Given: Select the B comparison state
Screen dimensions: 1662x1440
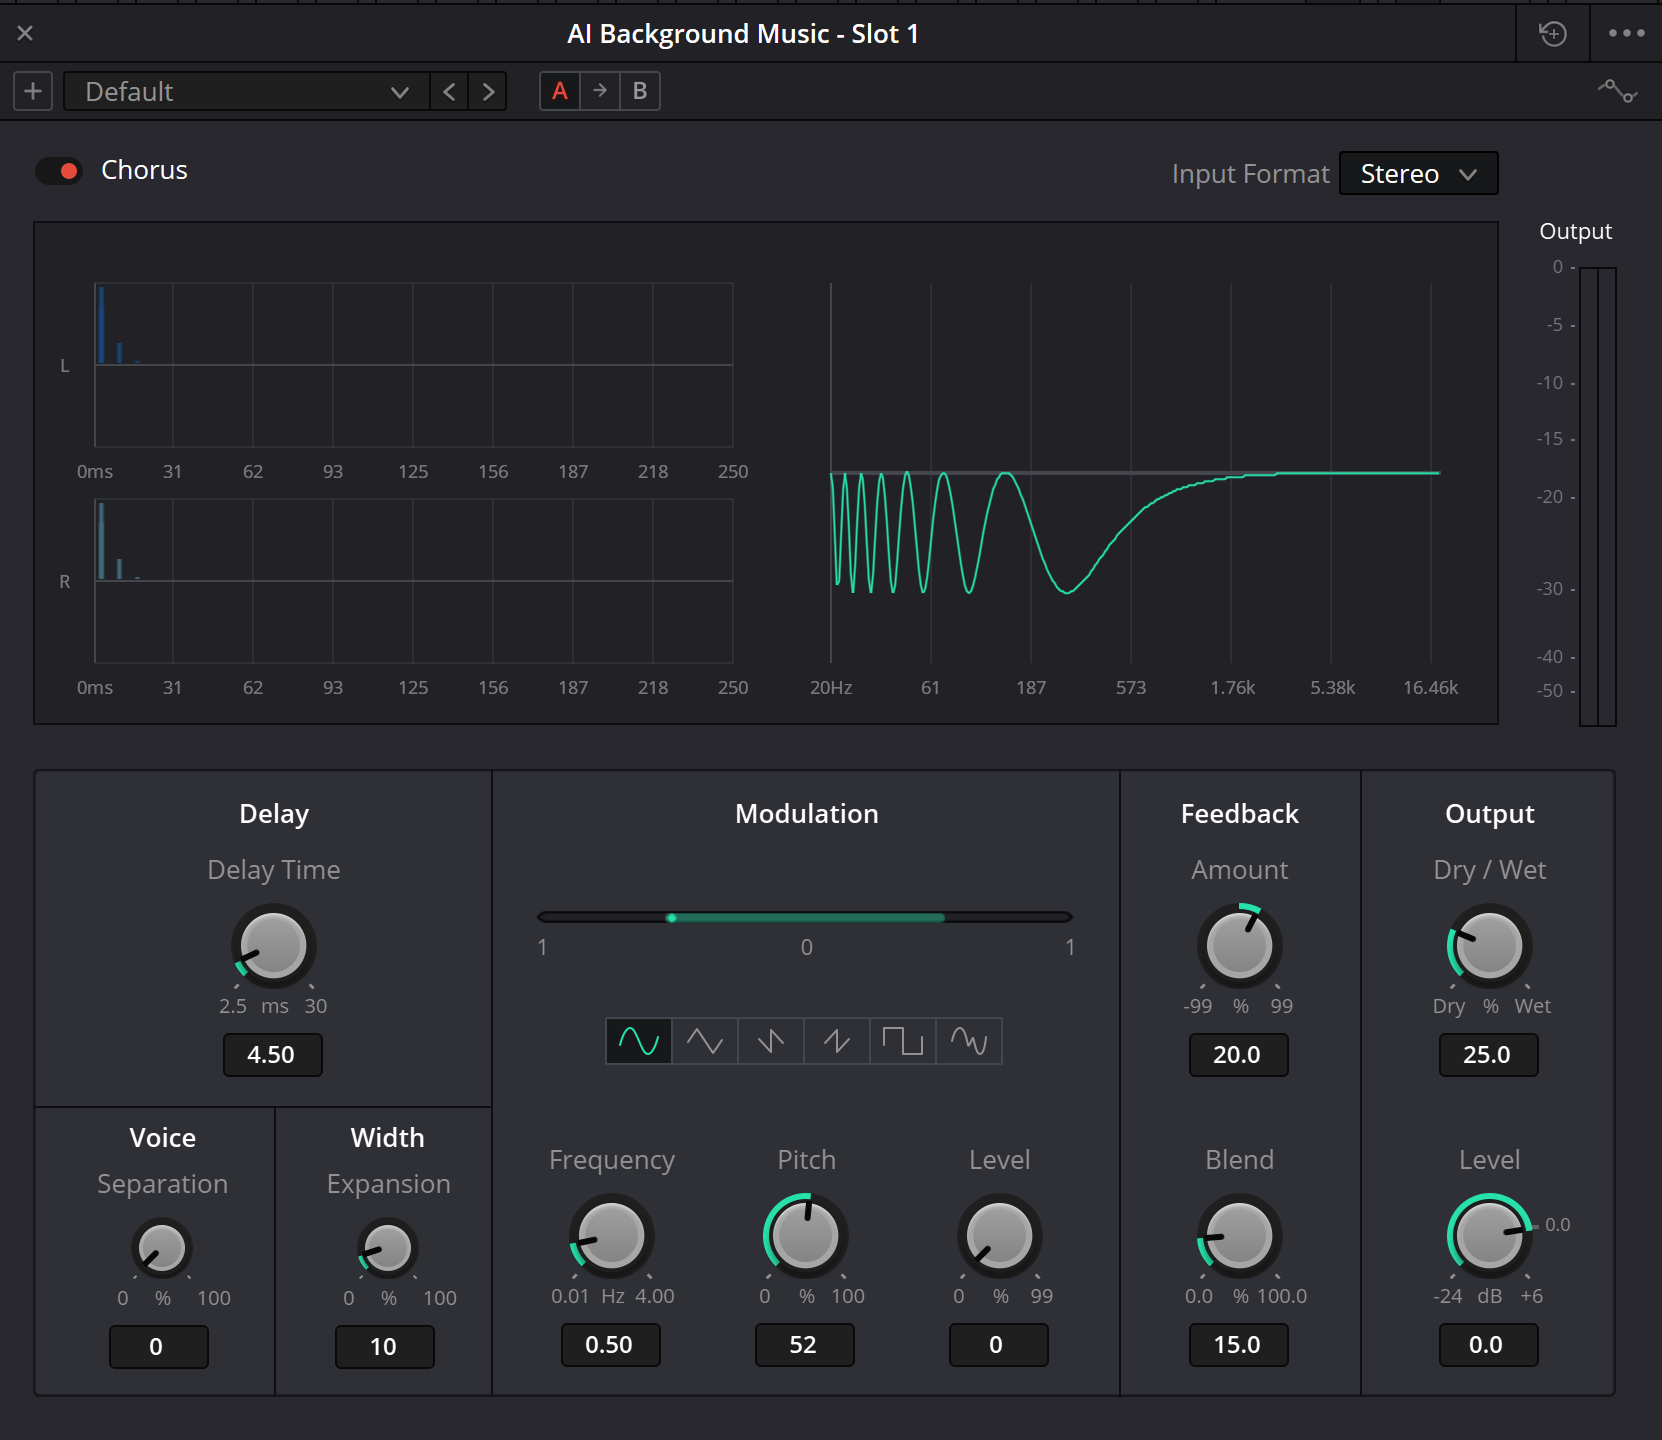Looking at the screenshot, I should click(x=640, y=91).
